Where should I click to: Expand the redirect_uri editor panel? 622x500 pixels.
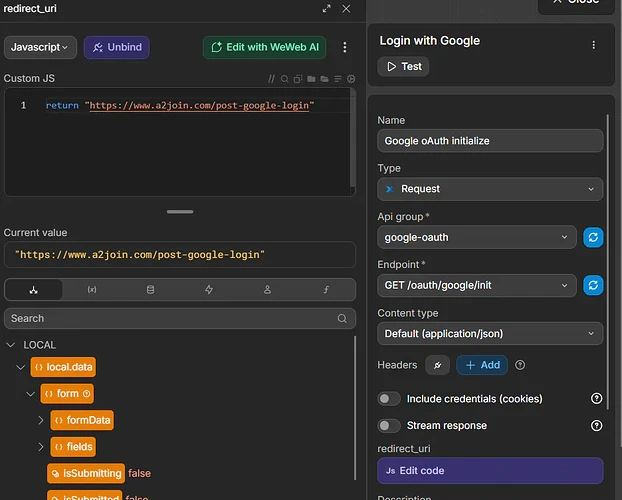326,8
